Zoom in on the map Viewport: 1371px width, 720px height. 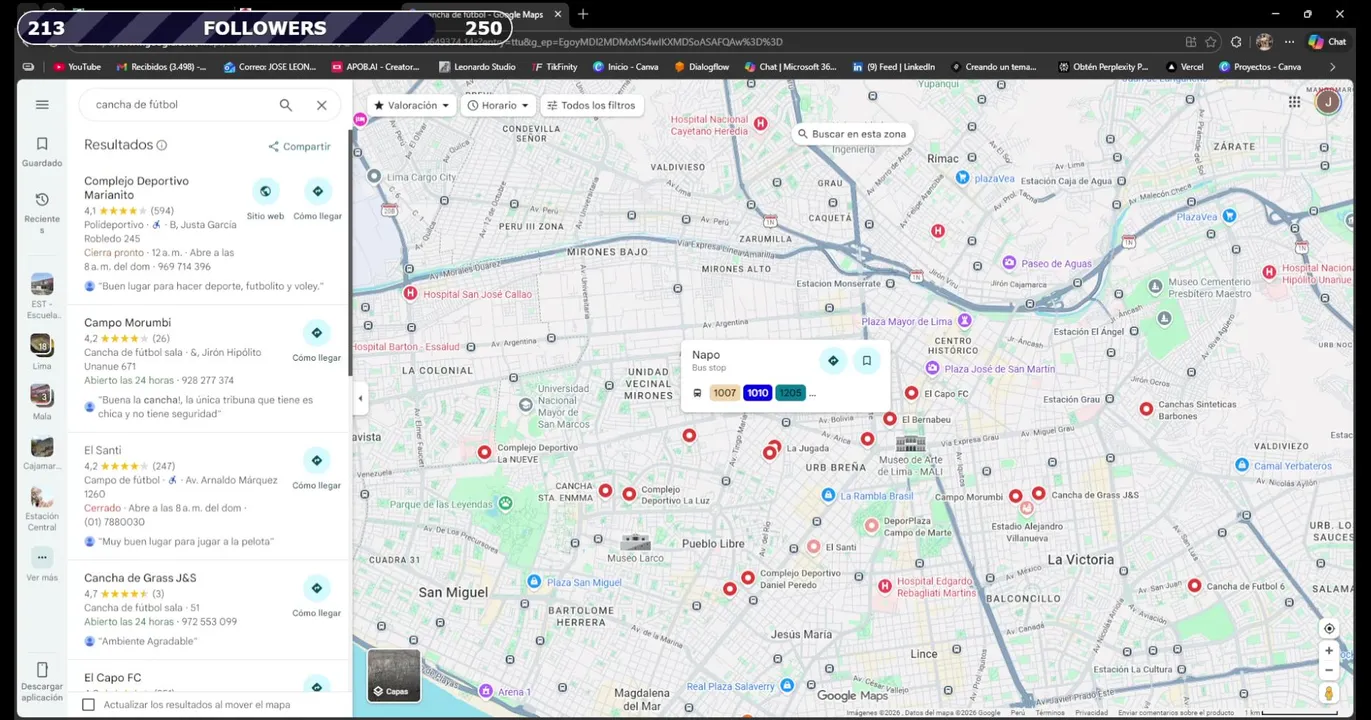[x=1329, y=651]
